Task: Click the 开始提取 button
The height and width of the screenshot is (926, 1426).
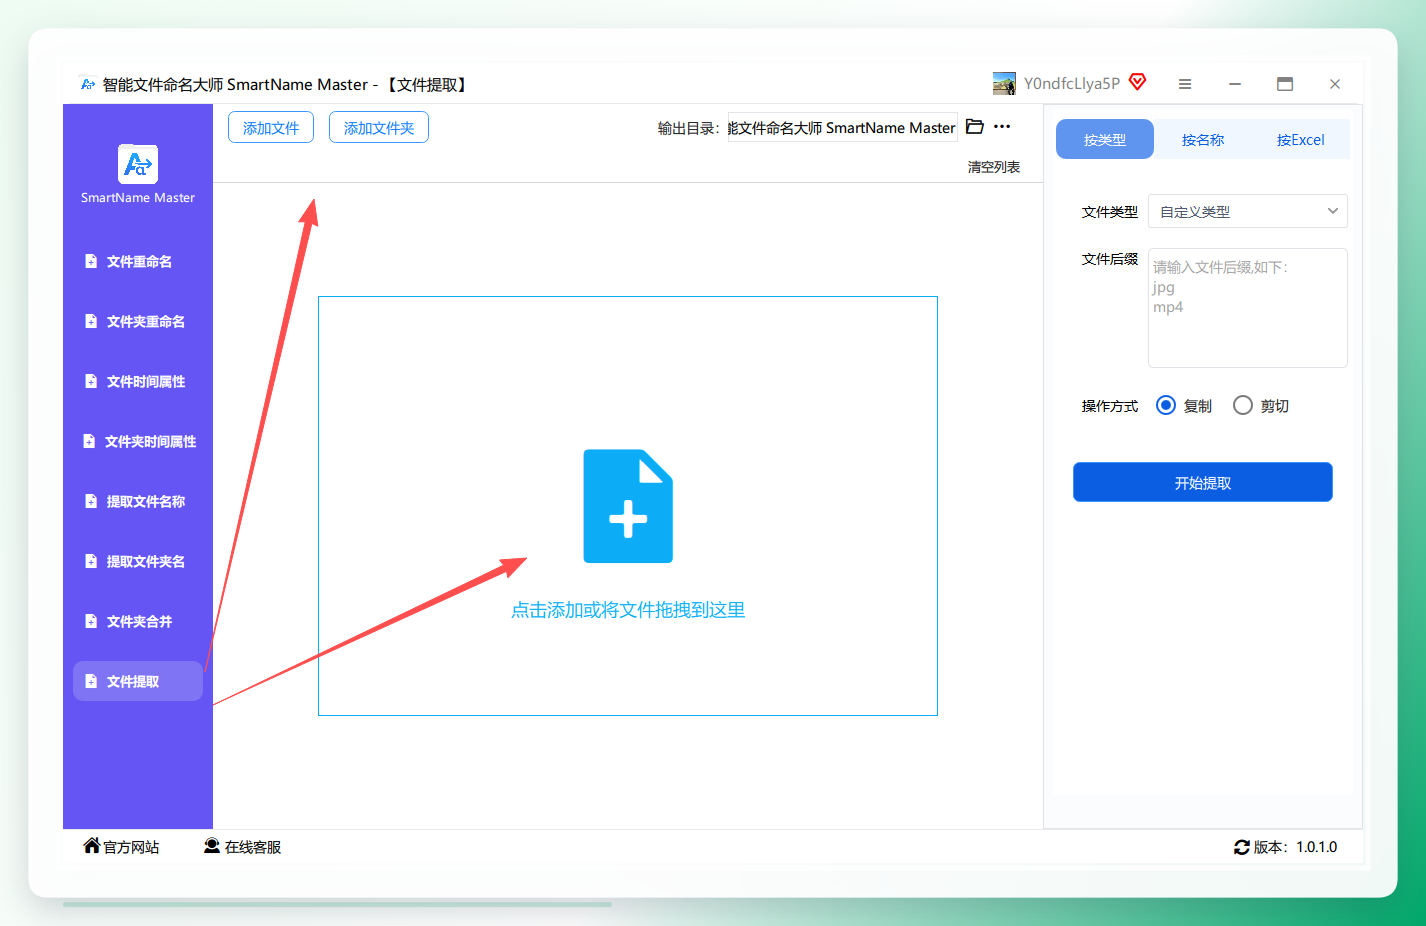Action: [x=1203, y=482]
